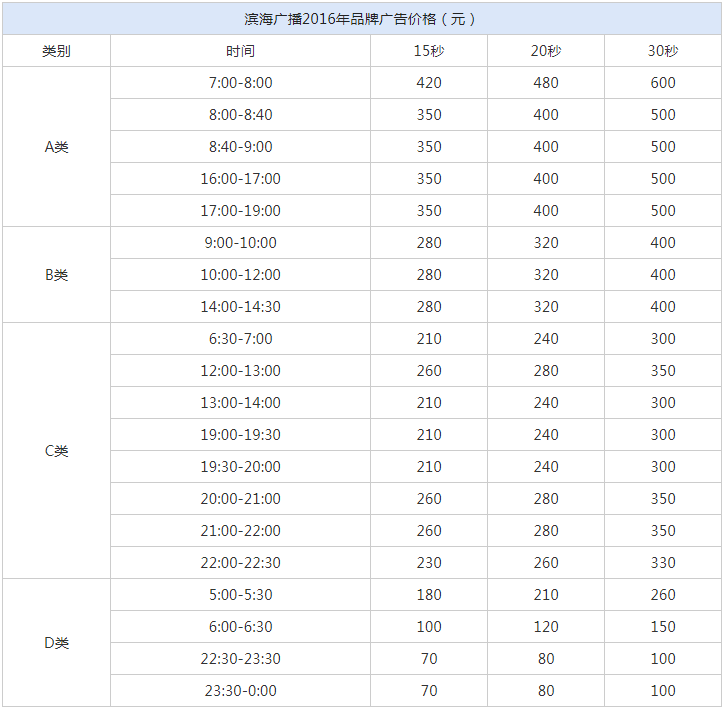Click the 150 price for 6:00-6:30
The image size is (722, 710).
click(663, 627)
